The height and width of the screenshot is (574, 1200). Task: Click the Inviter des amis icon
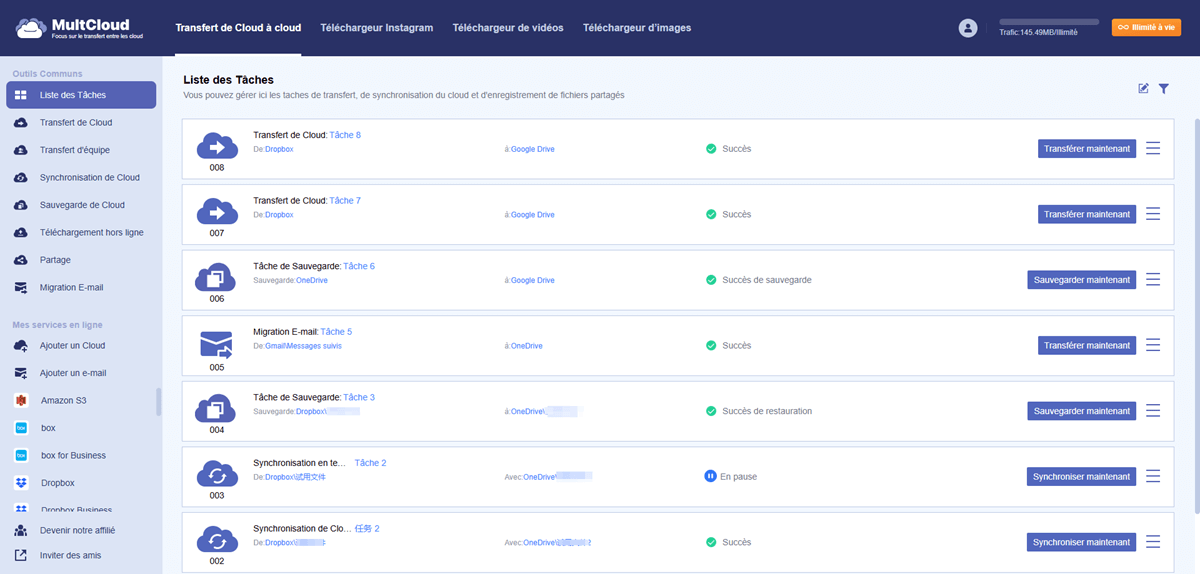point(21,555)
